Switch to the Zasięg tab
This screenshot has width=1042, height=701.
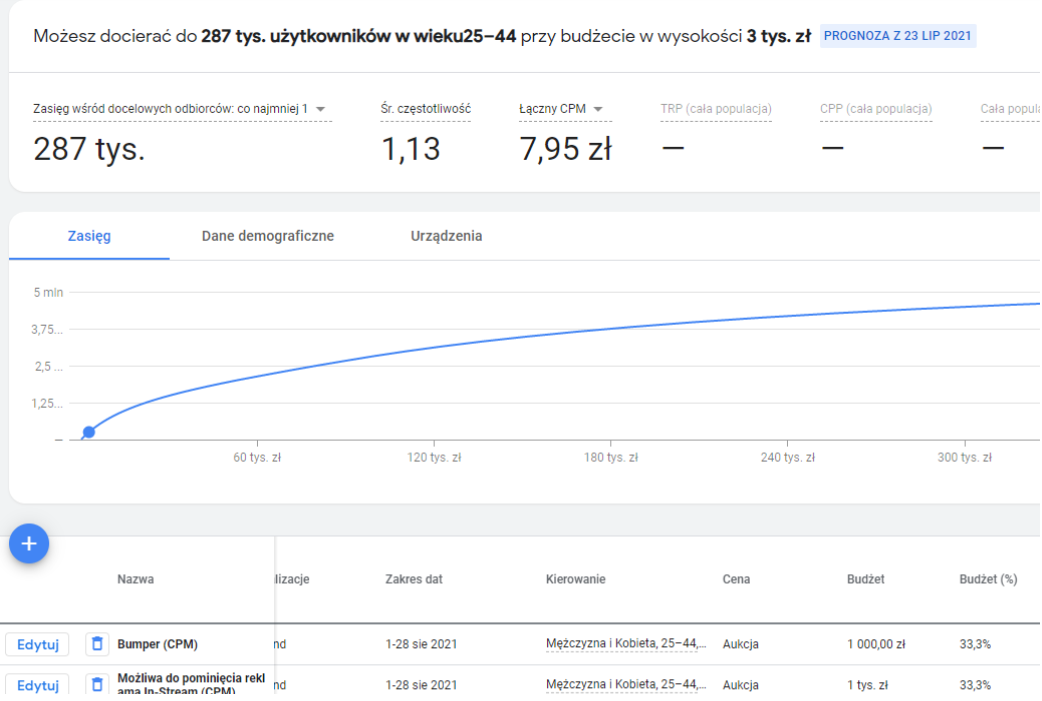point(89,236)
